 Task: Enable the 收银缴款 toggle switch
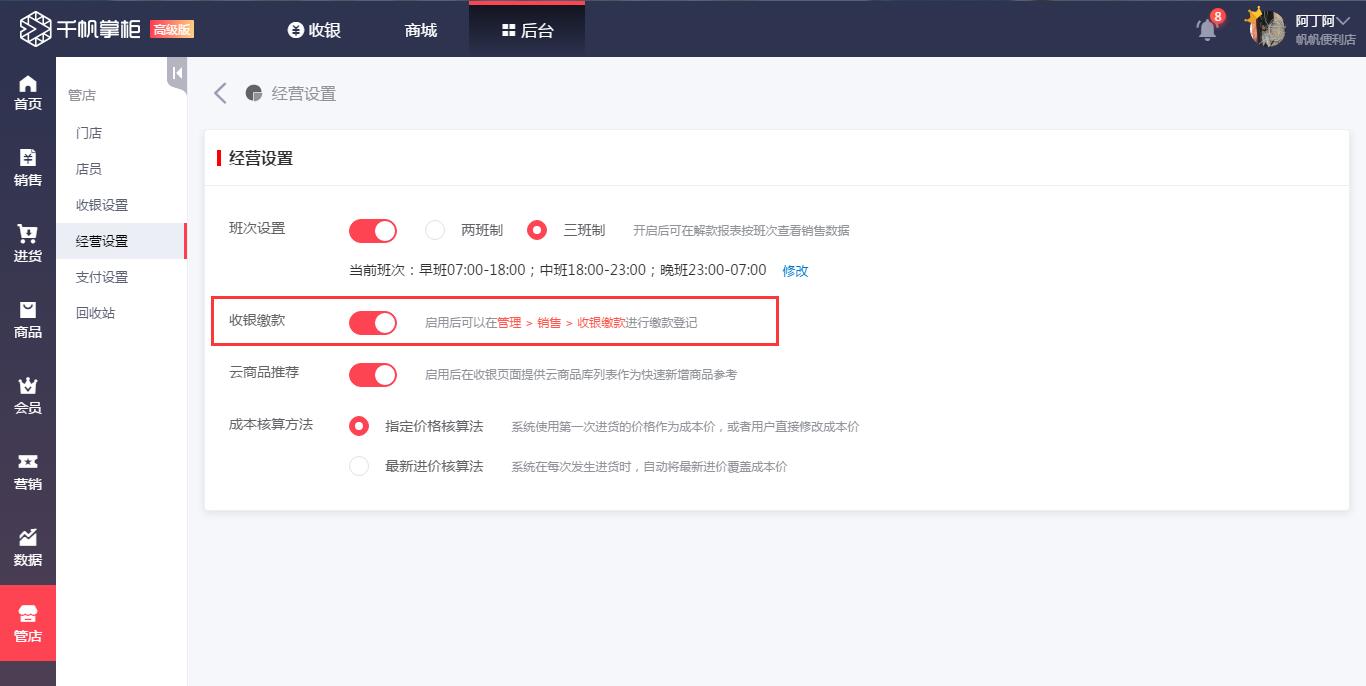pyautogui.click(x=372, y=322)
